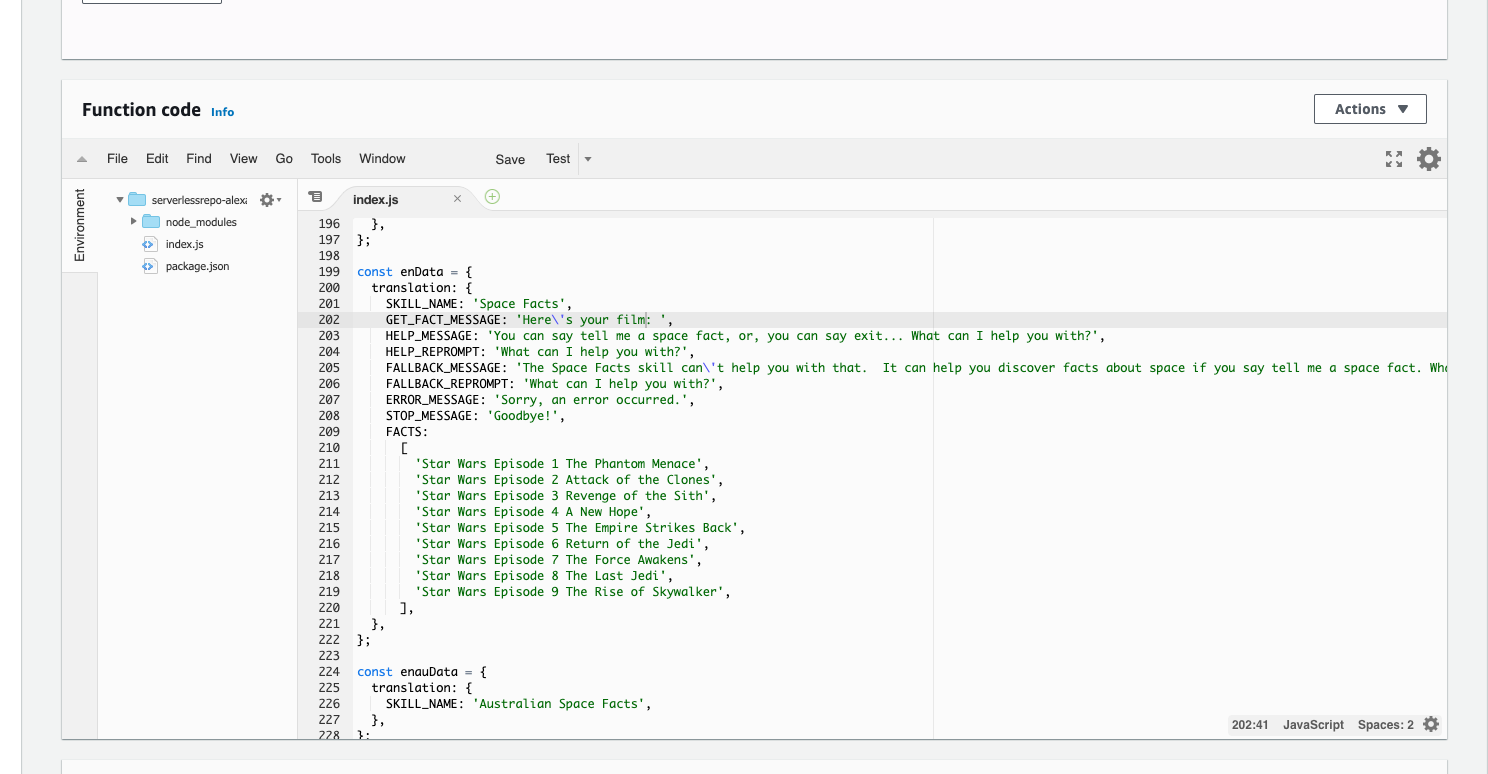This screenshot has height=774, width=1488.
Task: Click the tab list icon left of the index.js tab
Action: click(315, 197)
